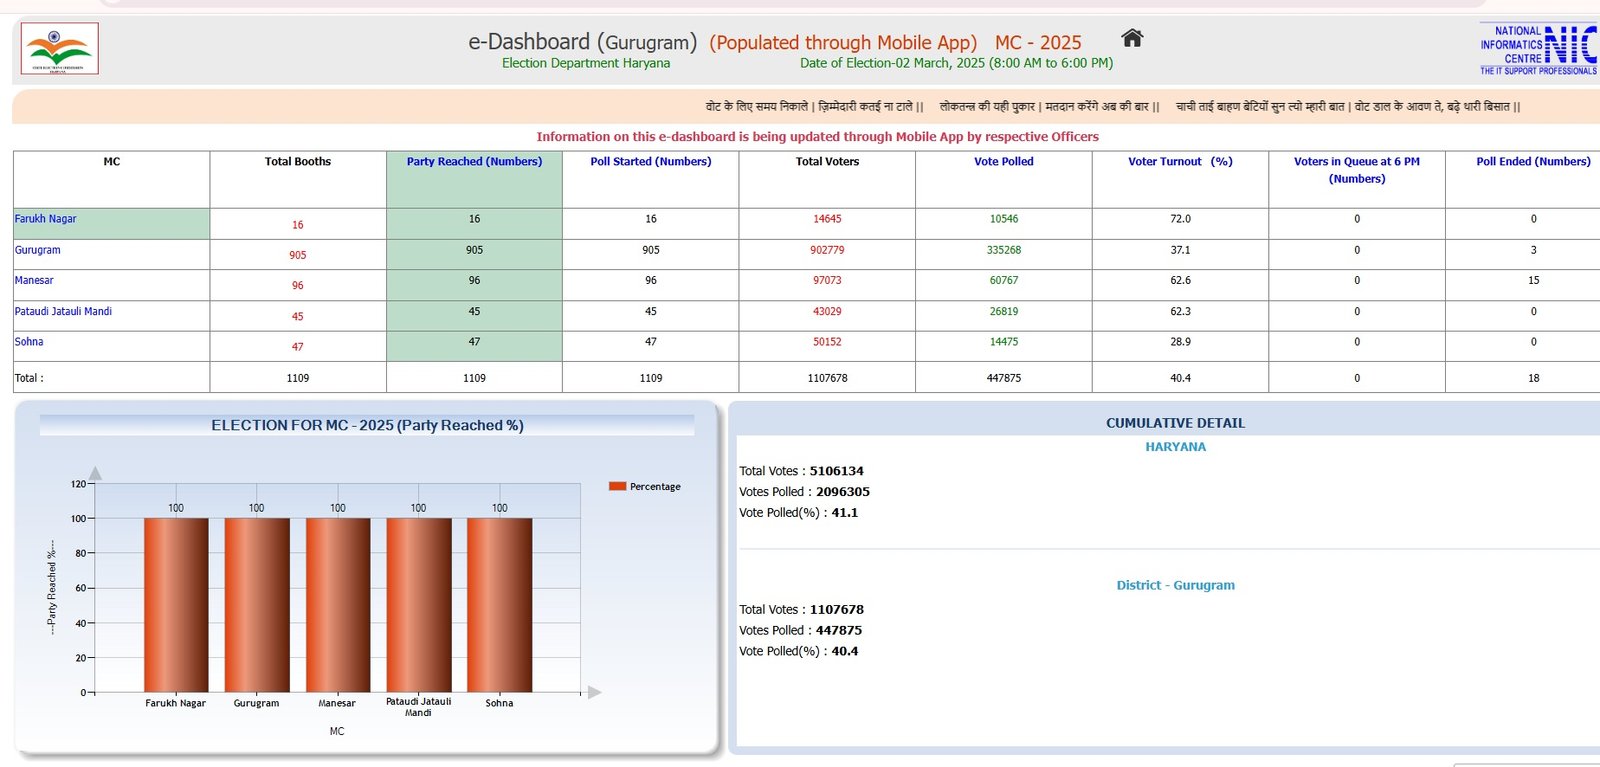Click the orange Percentage legend swatch

tap(617, 487)
